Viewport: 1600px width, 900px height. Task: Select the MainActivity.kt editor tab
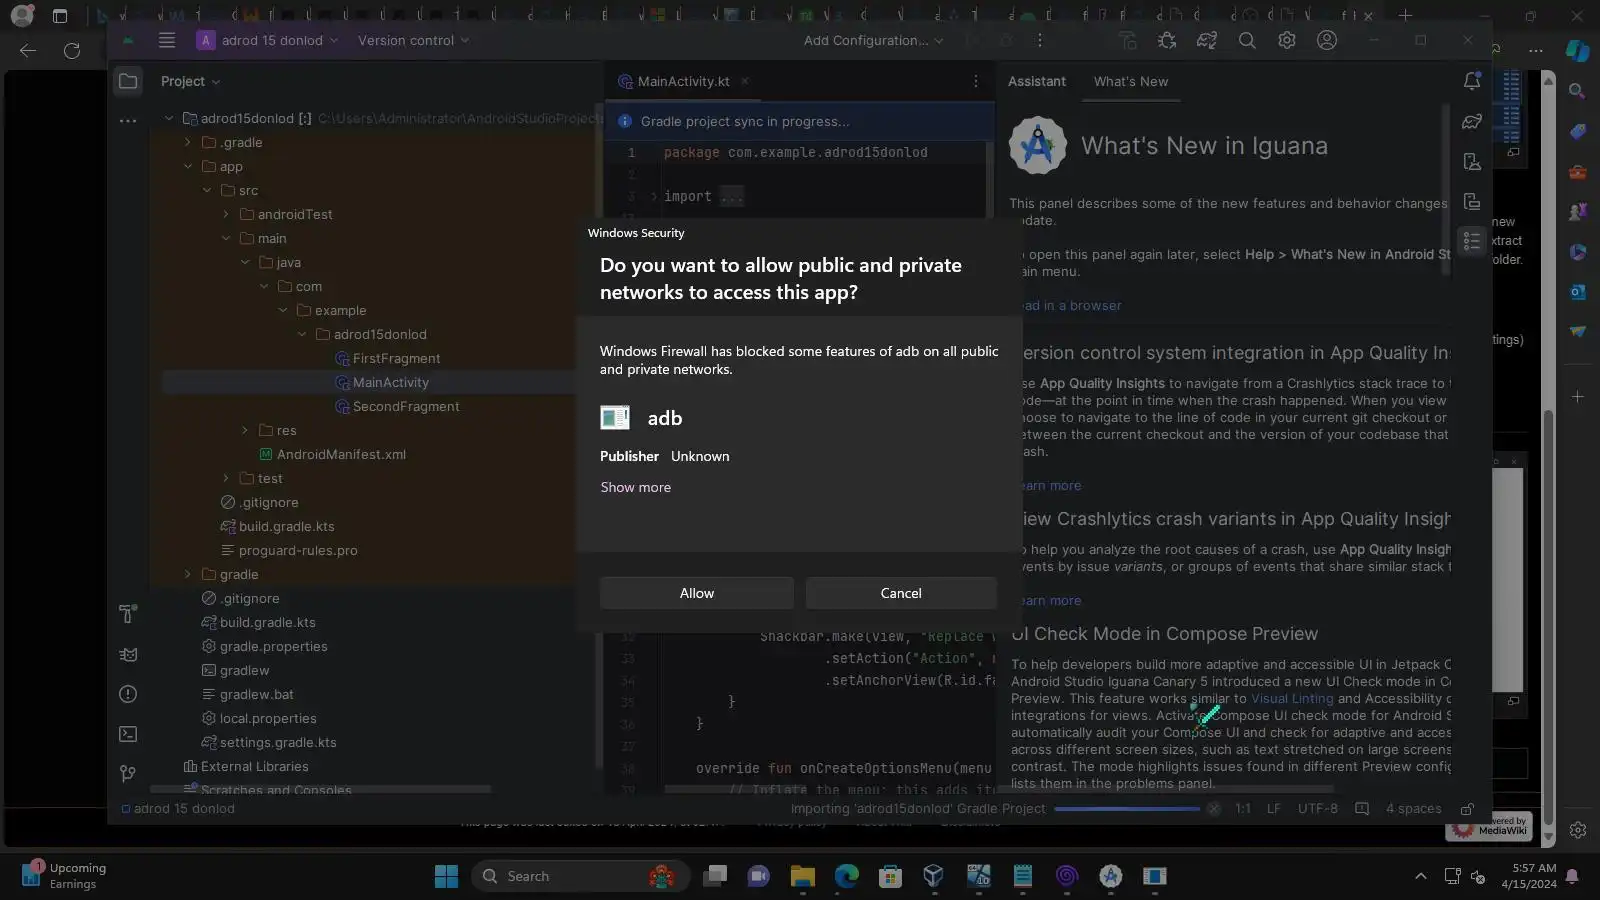point(684,81)
